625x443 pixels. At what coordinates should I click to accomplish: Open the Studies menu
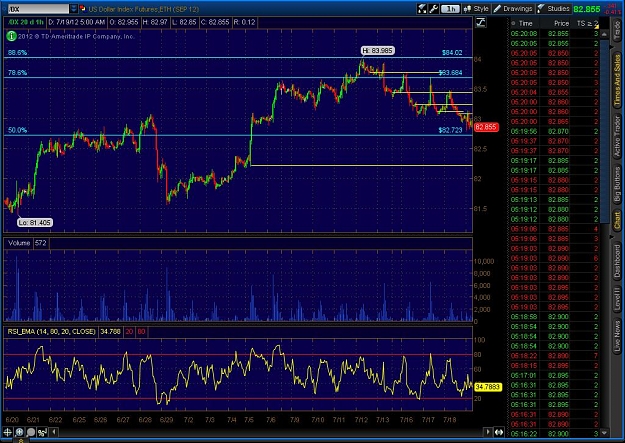[554, 9]
